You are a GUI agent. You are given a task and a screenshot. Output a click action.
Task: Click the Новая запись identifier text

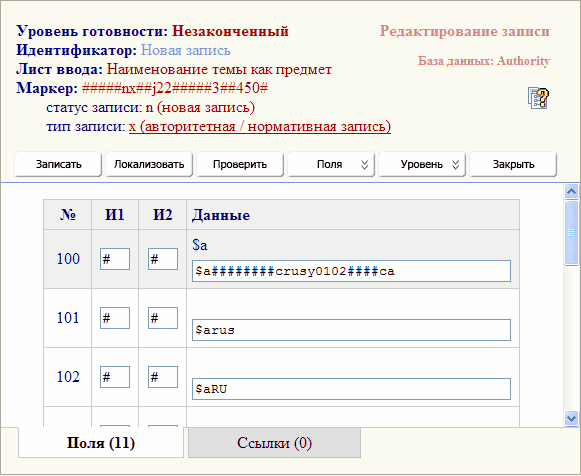[x=186, y=50]
